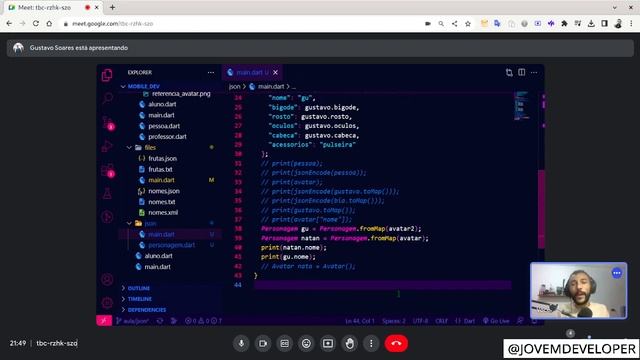The image size is (640, 360).
Task: Open the Explorer icon in VS Code activity bar
Action: tap(107, 75)
